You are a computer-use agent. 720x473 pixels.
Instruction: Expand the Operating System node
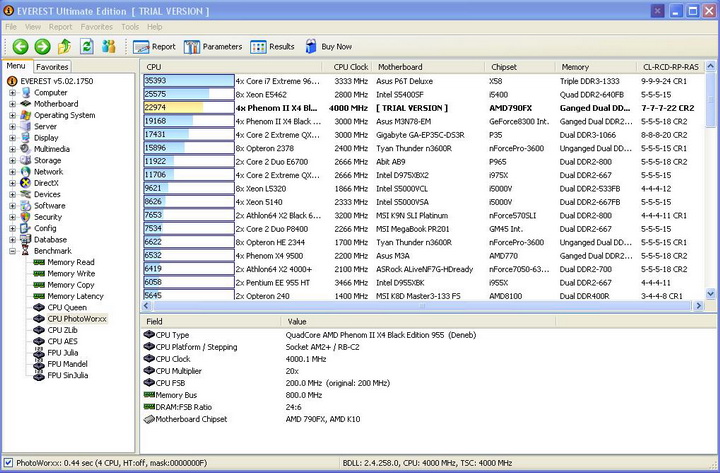(x=12, y=115)
